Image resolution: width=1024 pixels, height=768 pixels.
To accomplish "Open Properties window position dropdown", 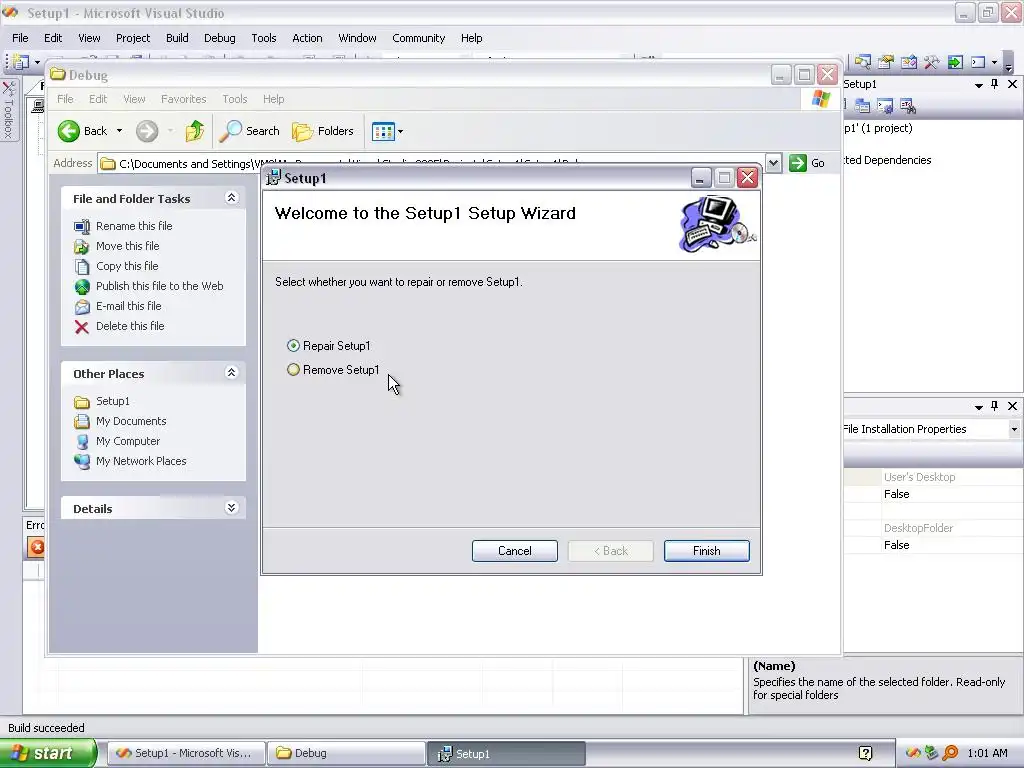I will coord(978,407).
